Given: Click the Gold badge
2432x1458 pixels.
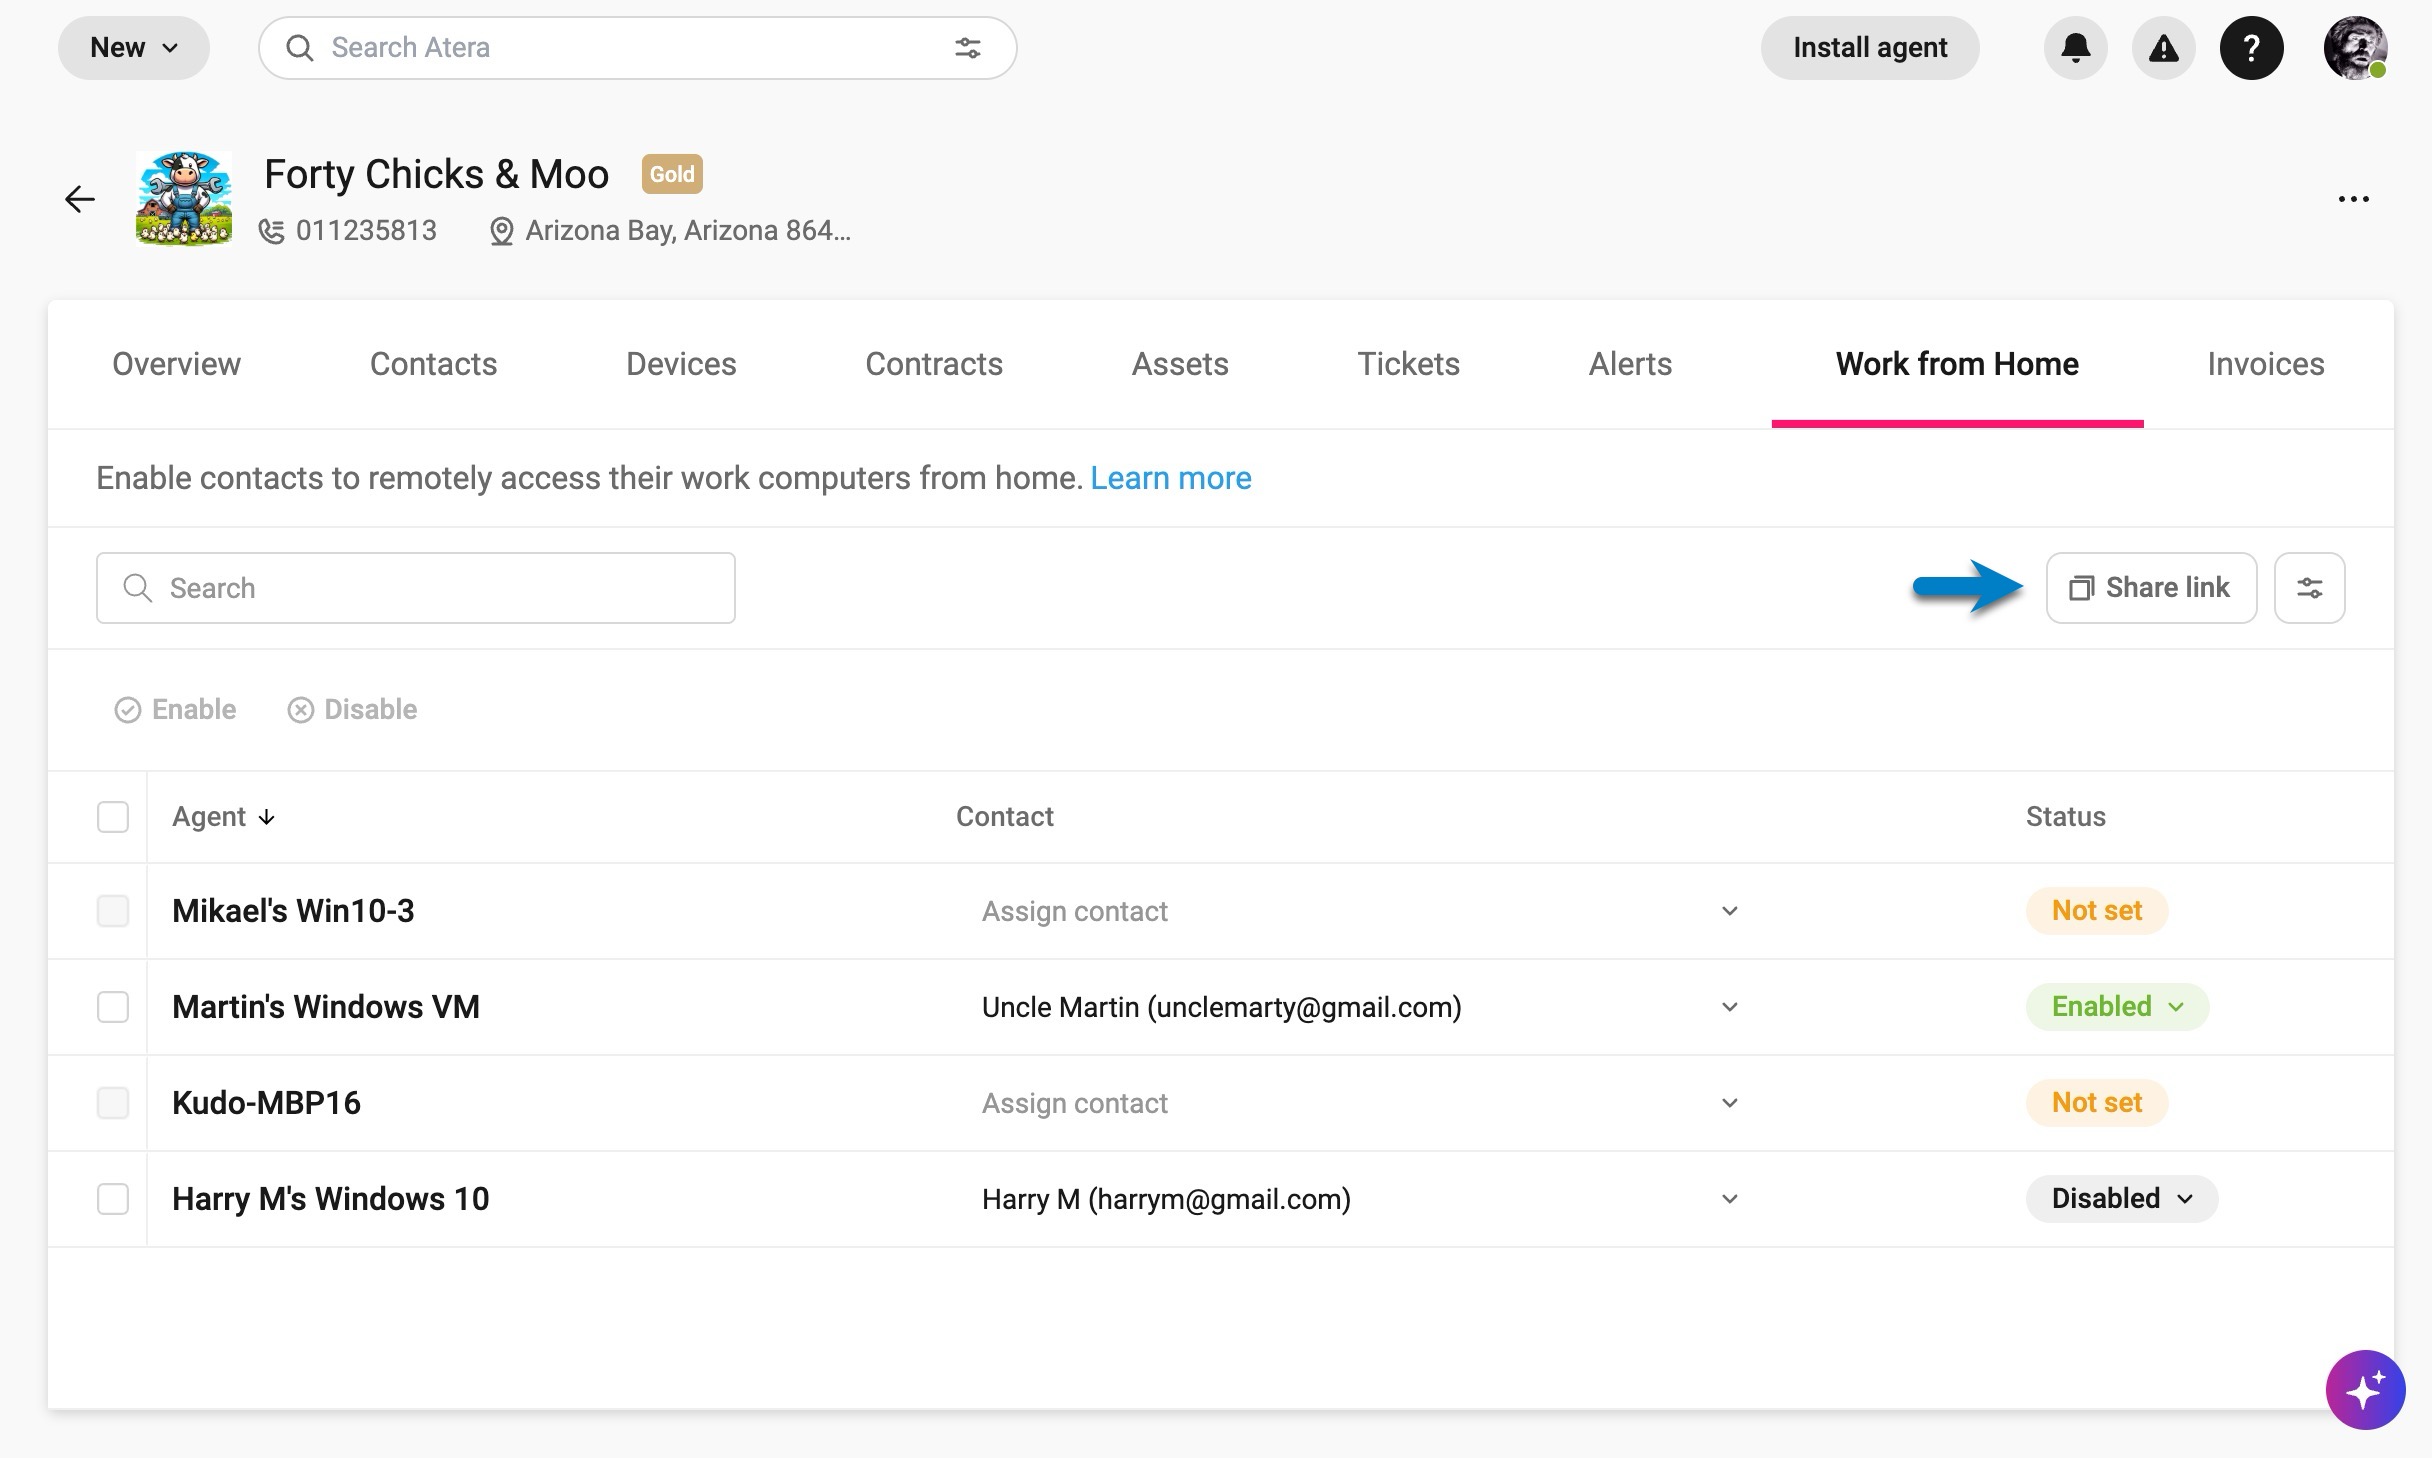Looking at the screenshot, I should pyautogui.click(x=672, y=174).
